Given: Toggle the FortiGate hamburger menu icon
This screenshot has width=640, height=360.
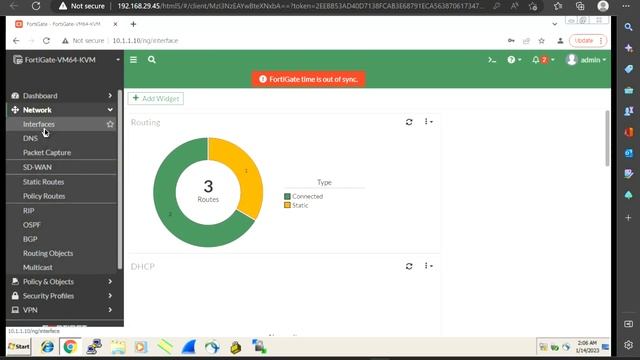Looking at the screenshot, I should 133,60.
